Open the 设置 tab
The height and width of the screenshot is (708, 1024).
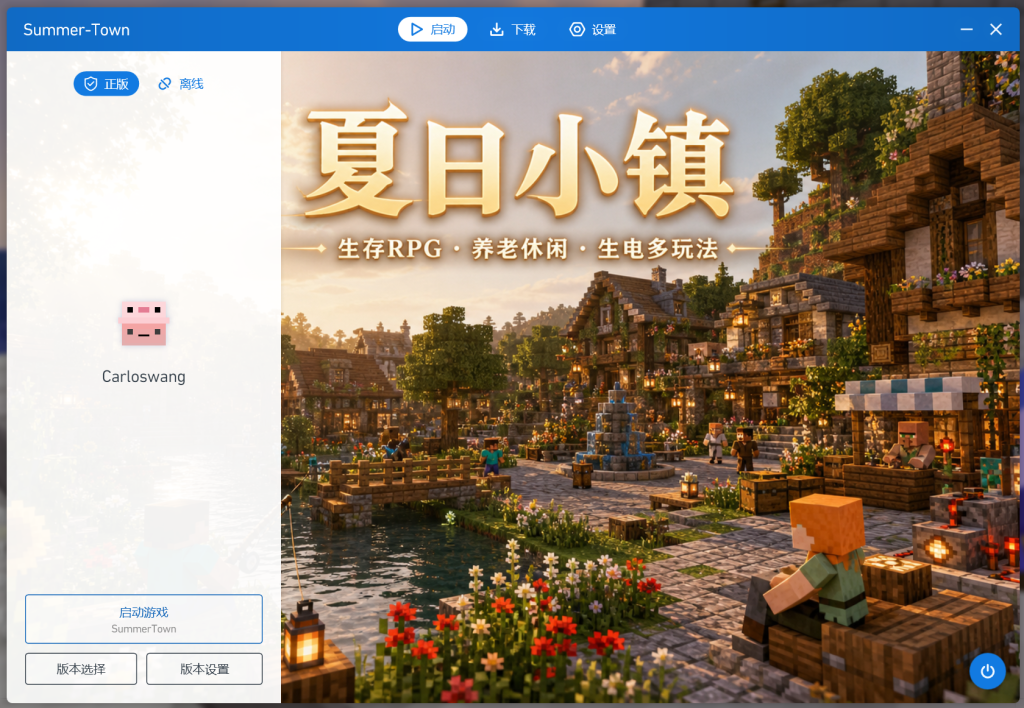(593, 29)
